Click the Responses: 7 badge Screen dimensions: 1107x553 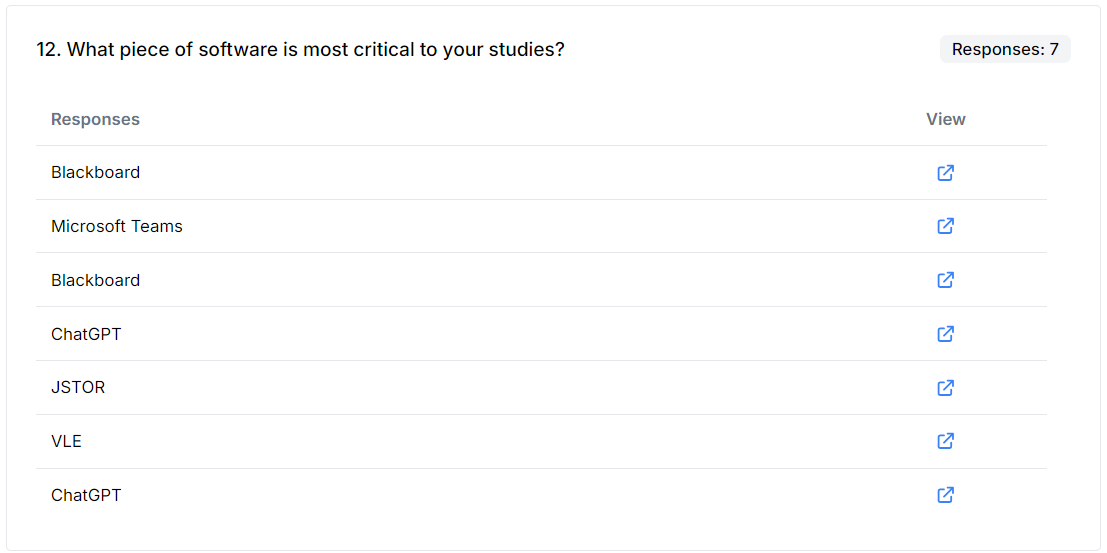1005,49
